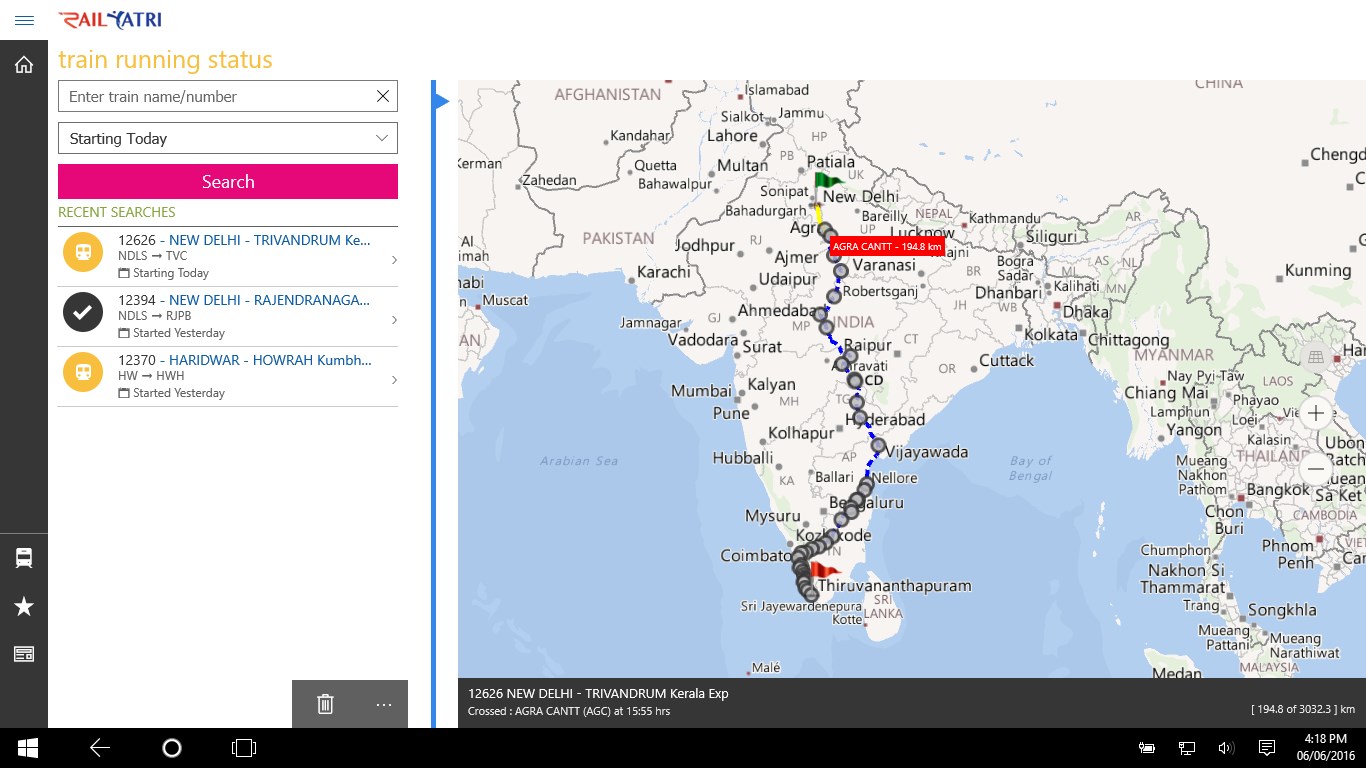The height and width of the screenshot is (768, 1366).
Task: Open the train icon in left sidebar
Action: coord(24,558)
